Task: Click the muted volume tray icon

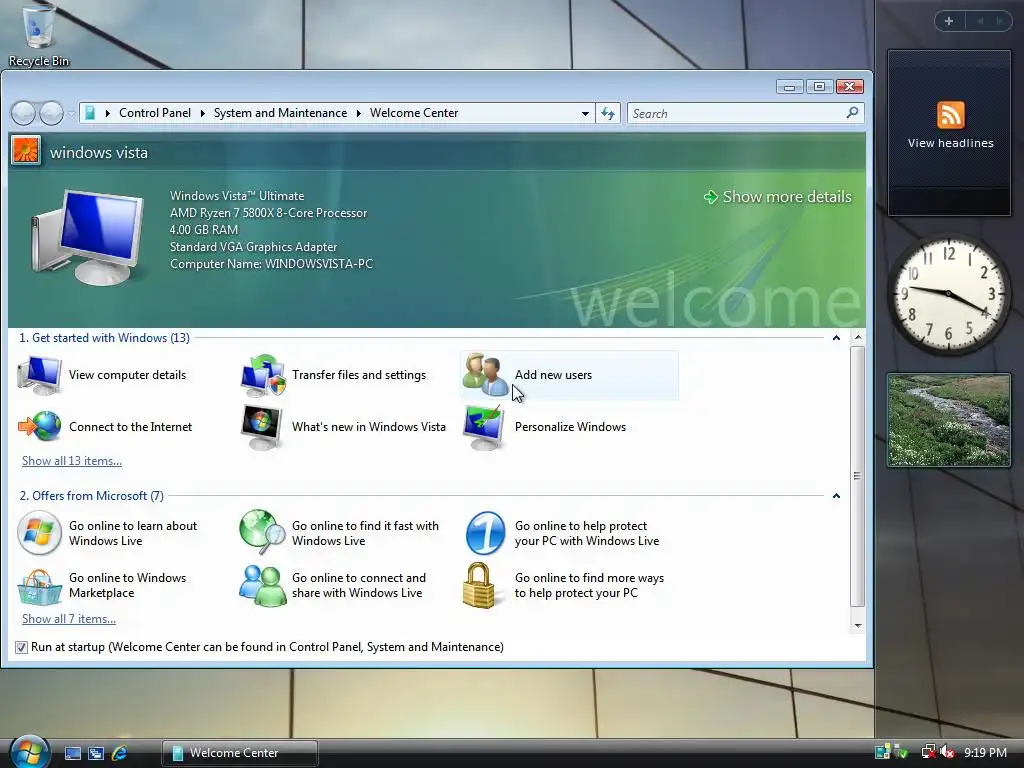Action: pos(948,752)
